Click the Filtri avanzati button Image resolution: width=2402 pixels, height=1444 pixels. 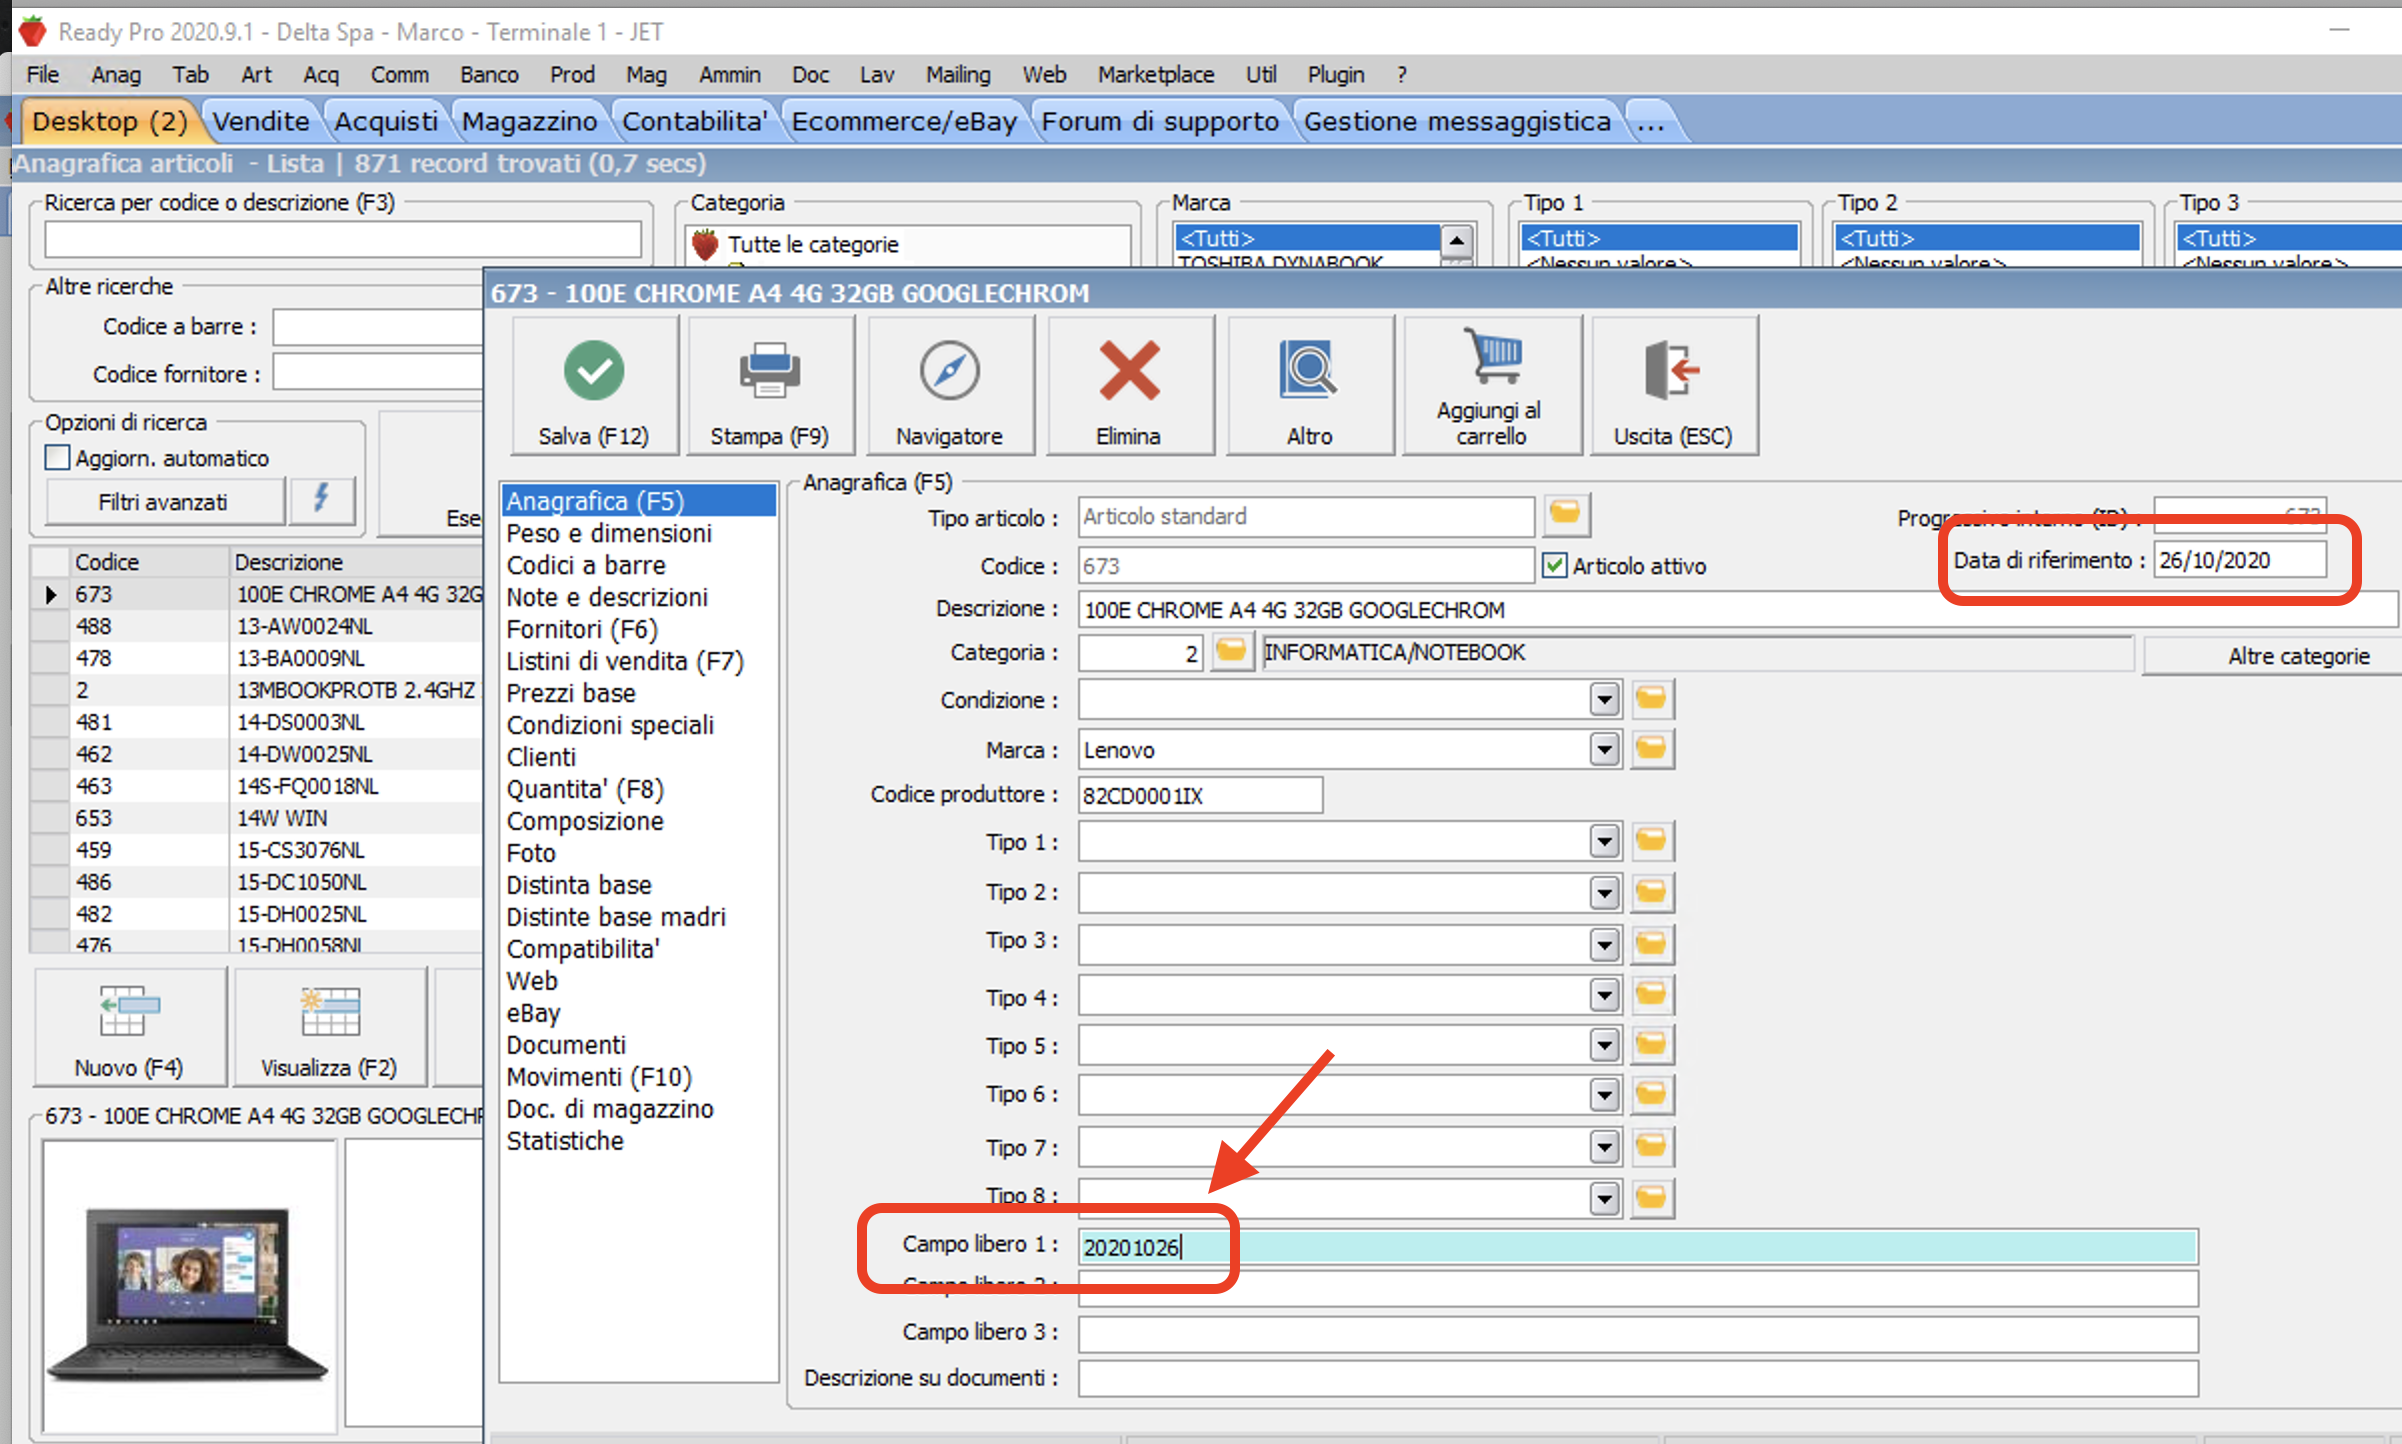point(163,502)
